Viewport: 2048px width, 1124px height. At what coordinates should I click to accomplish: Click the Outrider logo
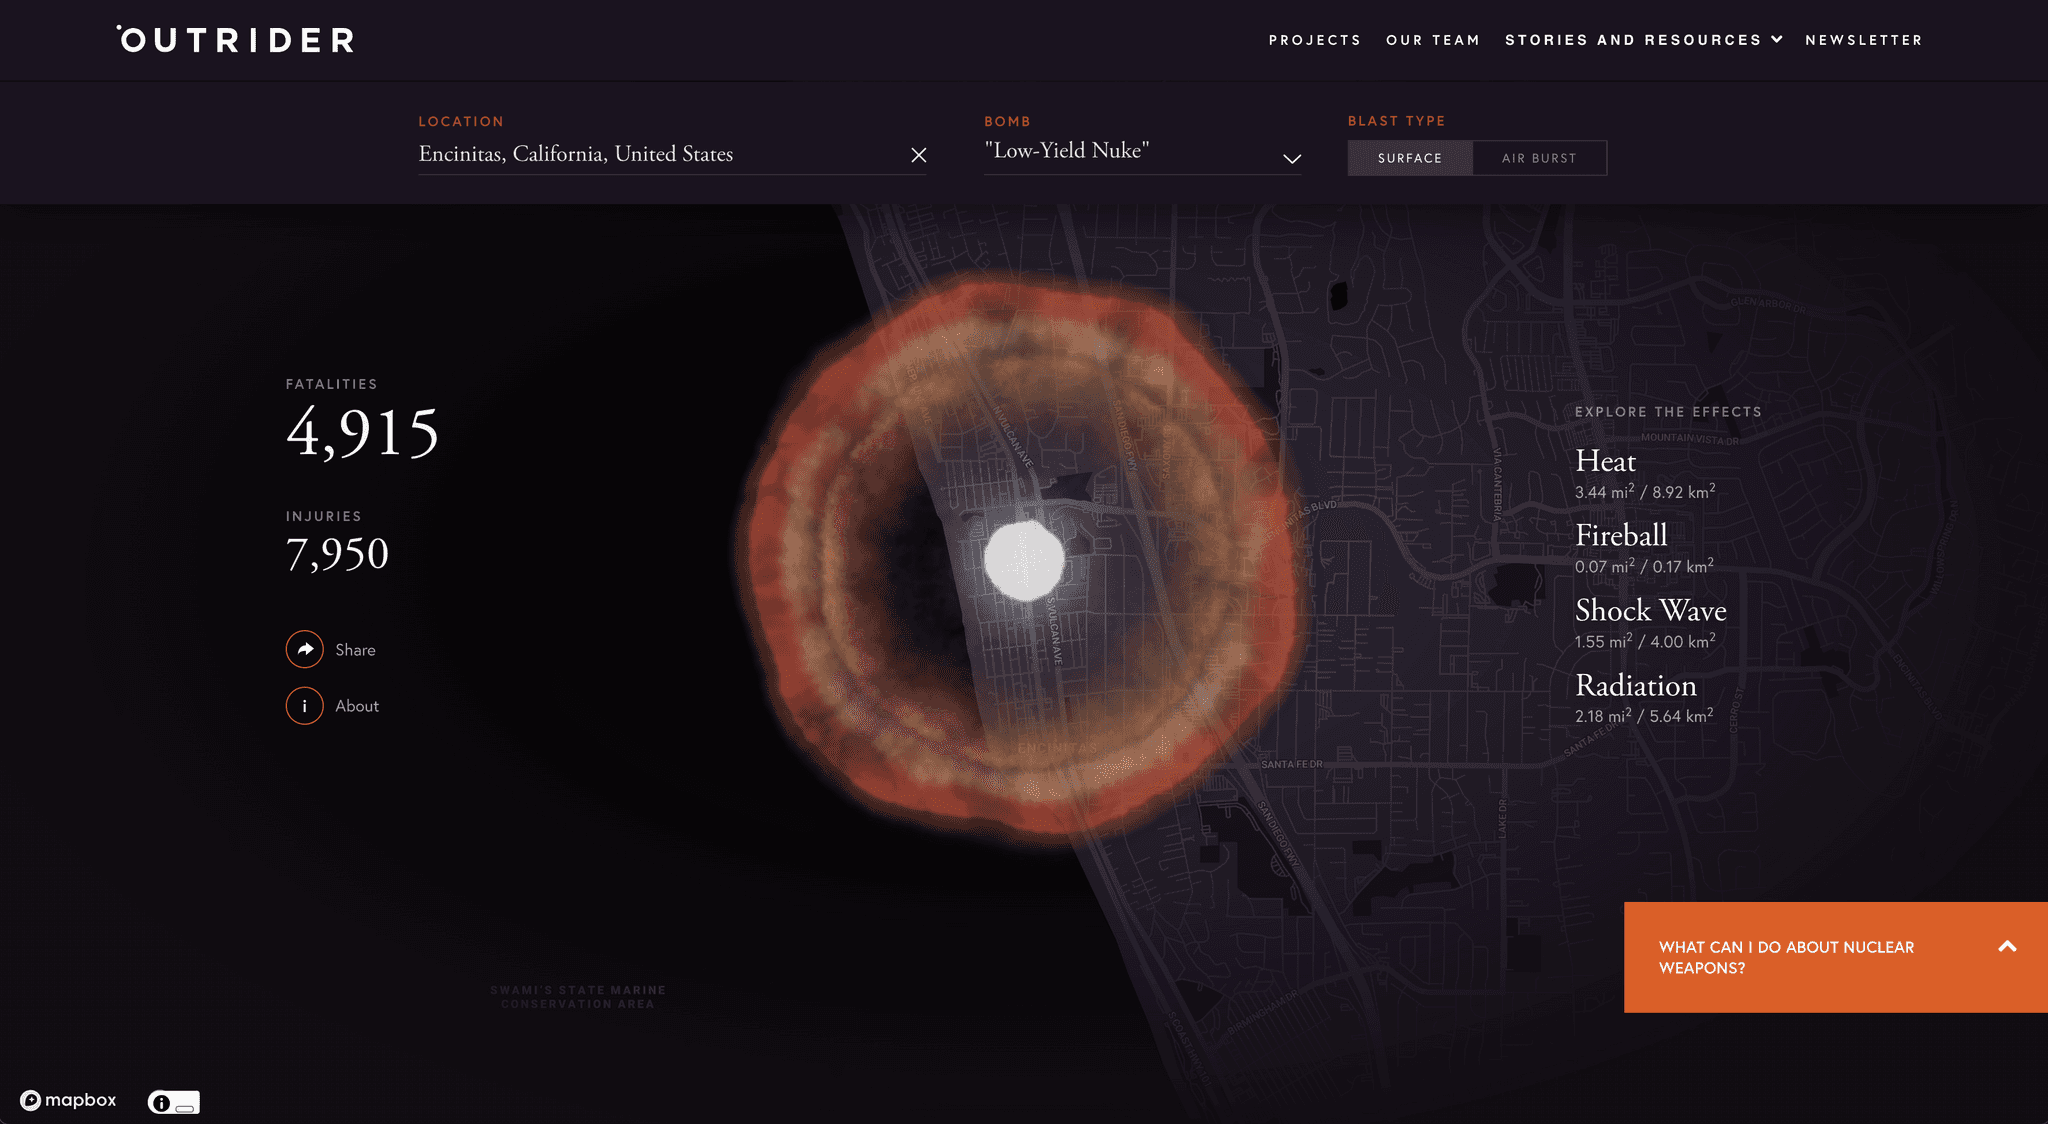tap(236, 40)
